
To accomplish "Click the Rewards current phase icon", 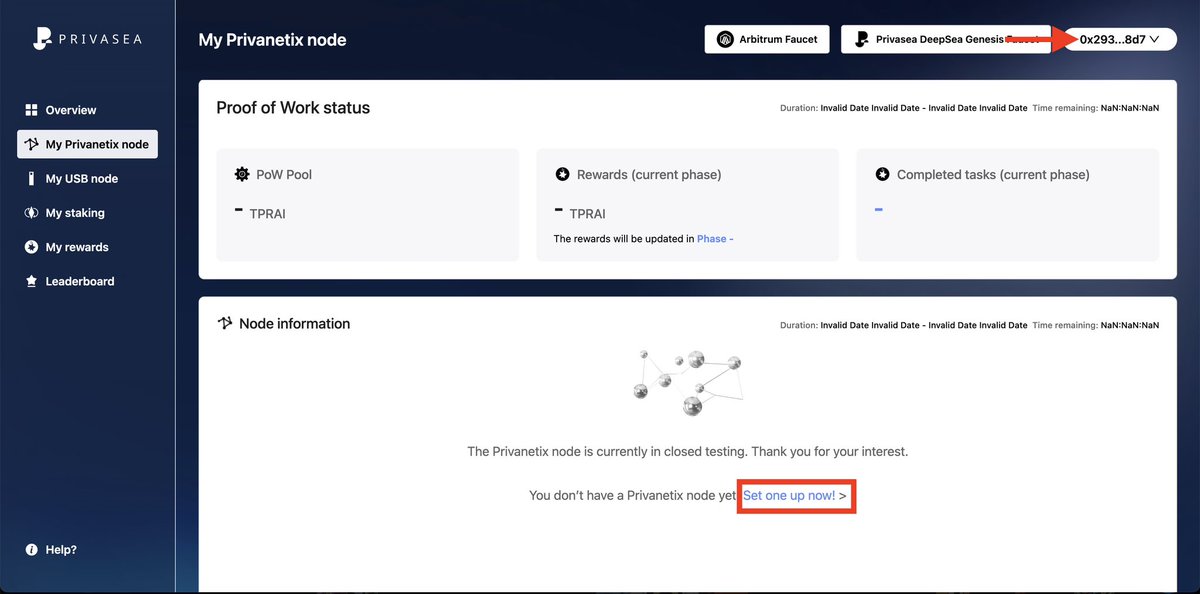I will pyautogui.click(x=562, y=174).
